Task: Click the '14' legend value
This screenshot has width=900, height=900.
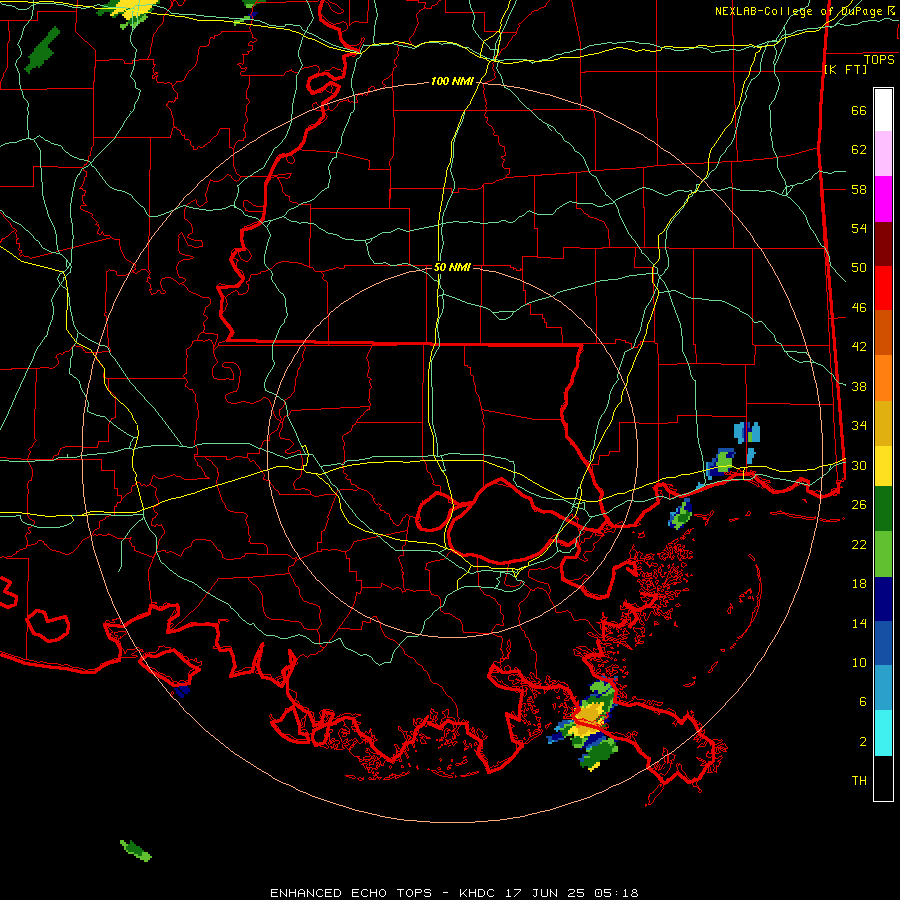Action: point(859,623)
